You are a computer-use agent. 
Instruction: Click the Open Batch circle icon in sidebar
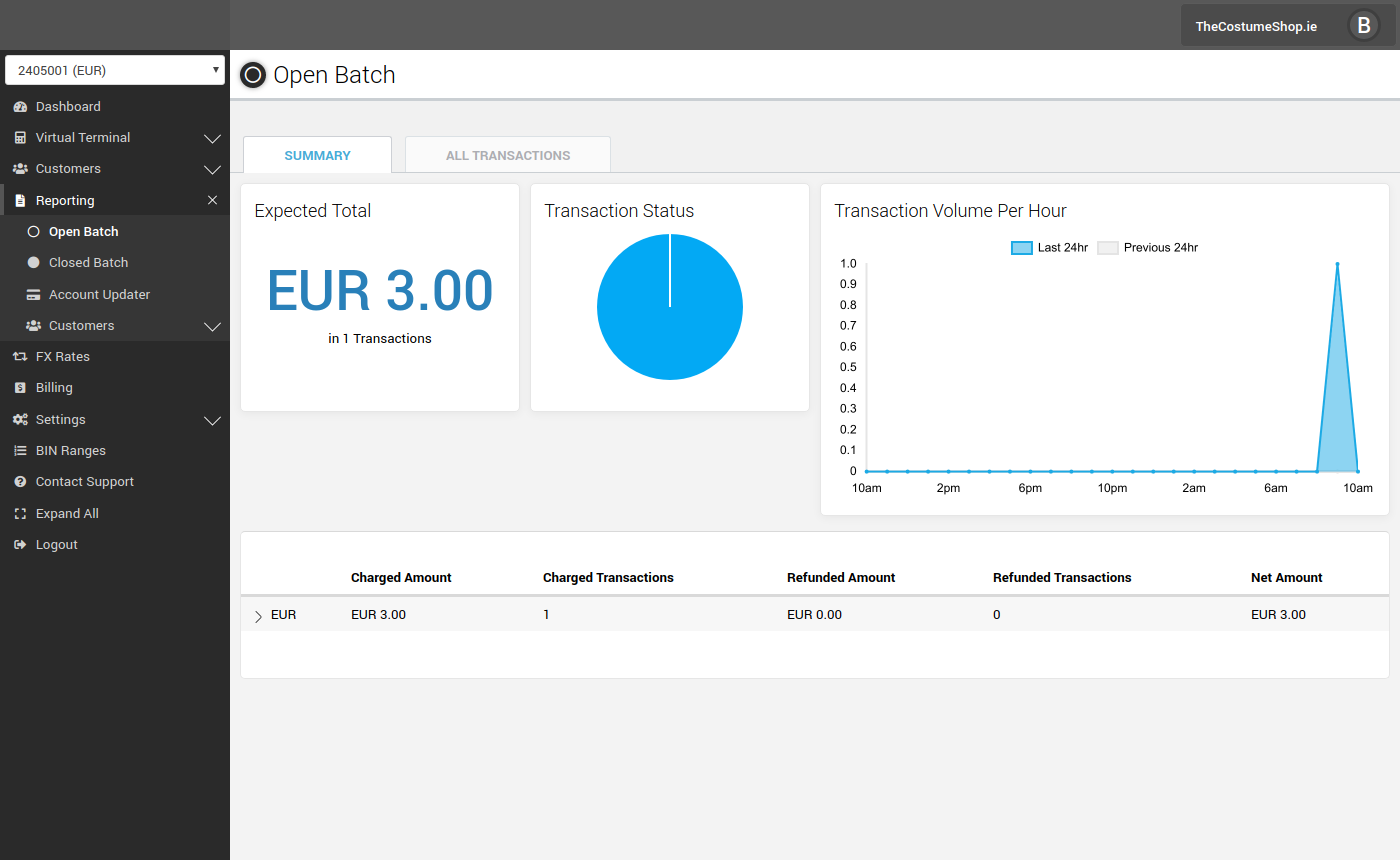coord(33,232)
